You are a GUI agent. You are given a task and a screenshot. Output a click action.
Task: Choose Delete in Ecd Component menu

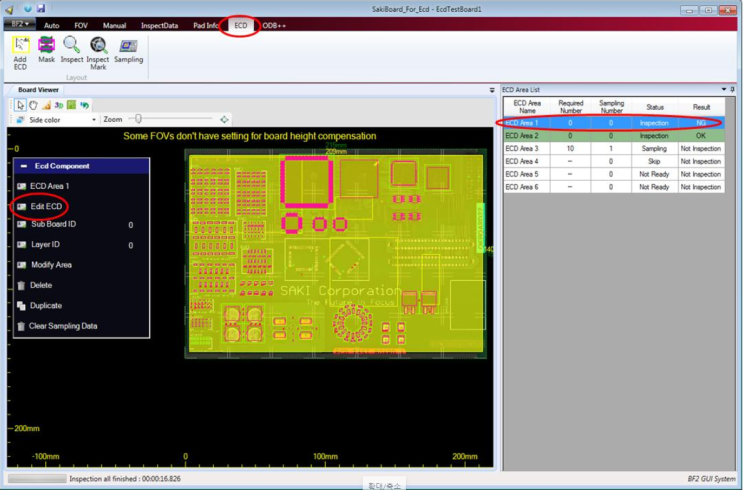point(41,285)
